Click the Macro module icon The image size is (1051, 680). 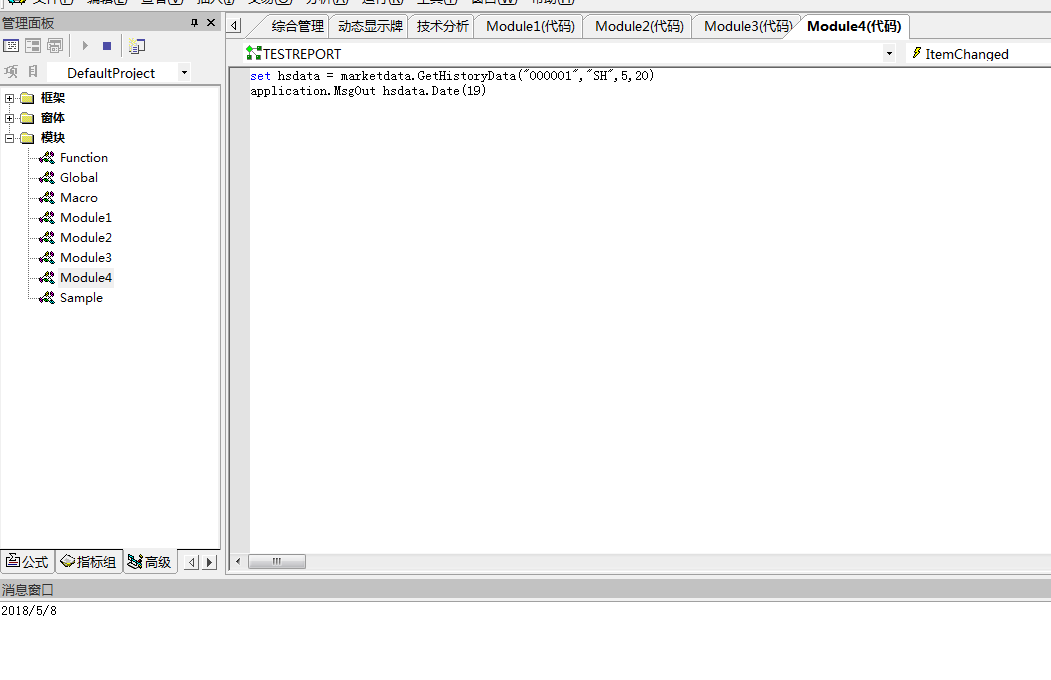coord(47,198)
